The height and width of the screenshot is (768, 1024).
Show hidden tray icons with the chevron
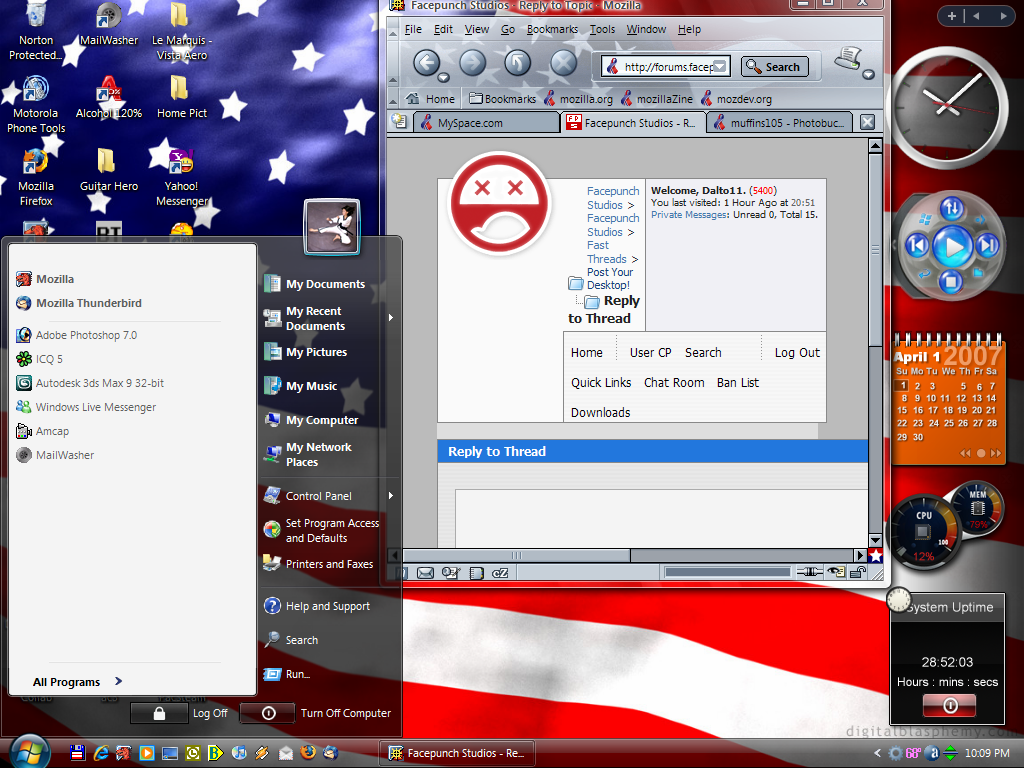tap(877, 753)
